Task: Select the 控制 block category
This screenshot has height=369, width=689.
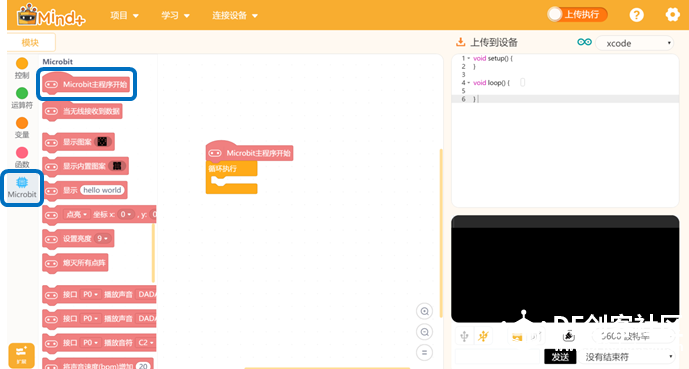Action: (x=22, y=69)
